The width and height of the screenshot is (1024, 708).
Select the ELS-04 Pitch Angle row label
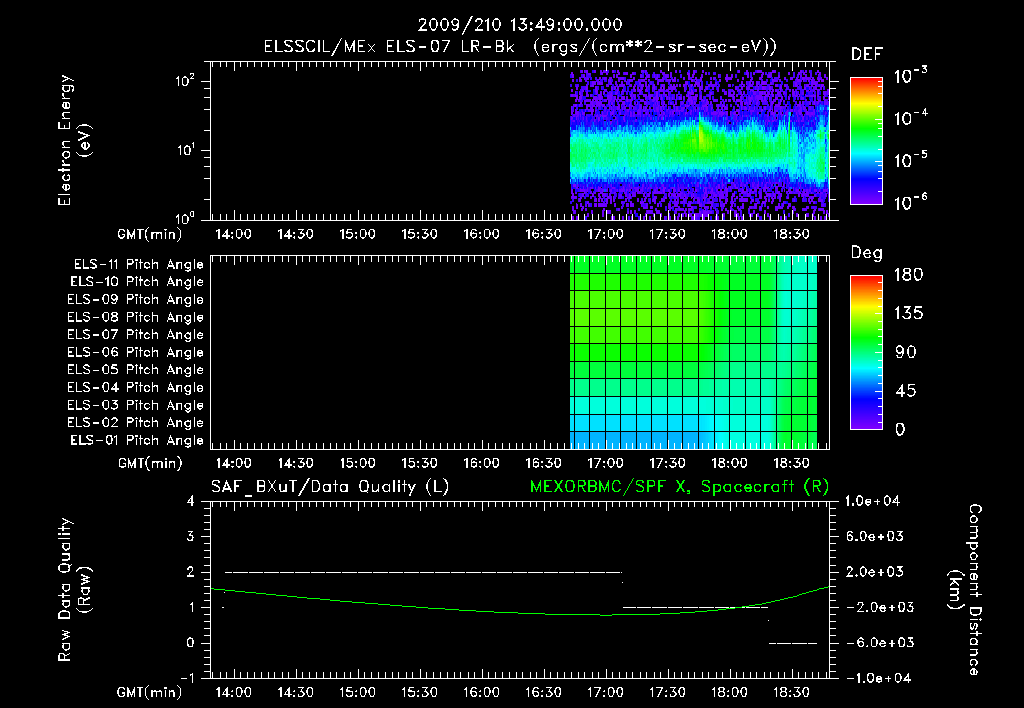coord(136,388)
